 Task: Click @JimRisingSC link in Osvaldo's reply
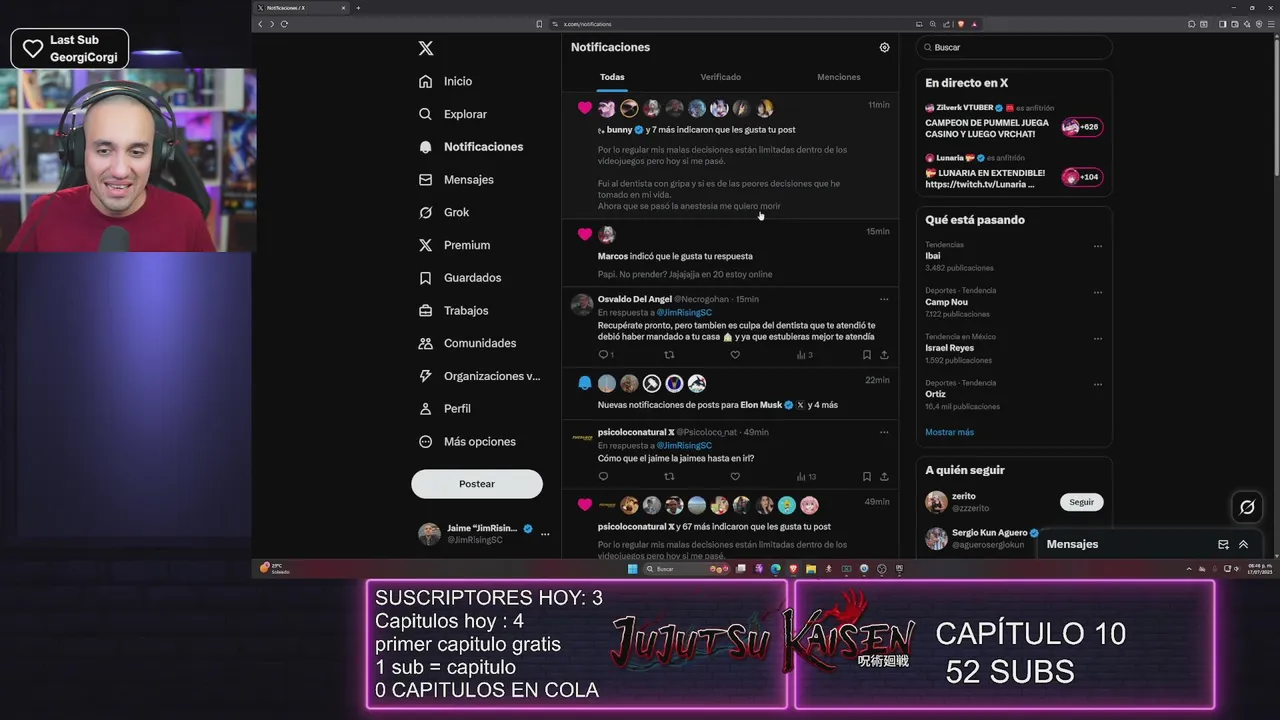tap(684, 313)
